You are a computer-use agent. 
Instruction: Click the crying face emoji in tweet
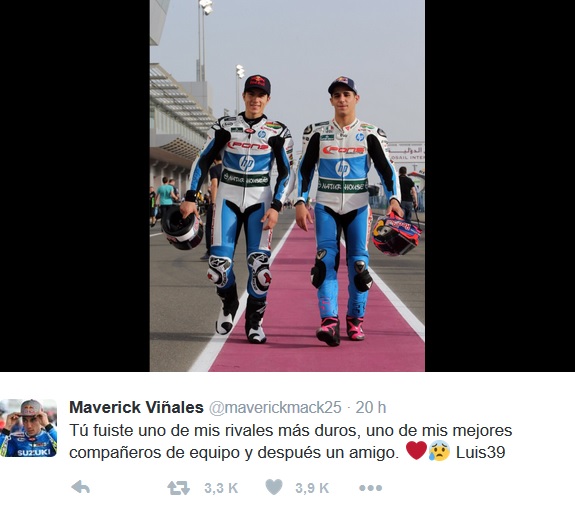coord(439,451)
